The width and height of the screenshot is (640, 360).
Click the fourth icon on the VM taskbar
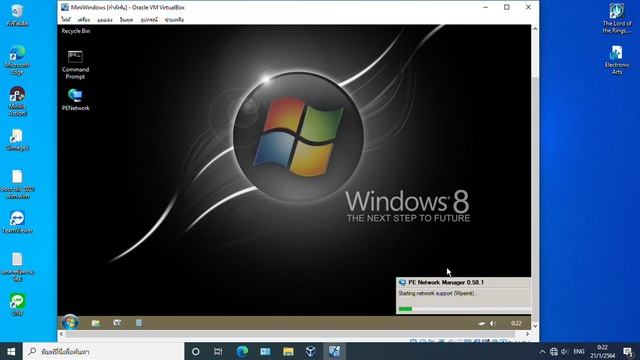coord(139,323)
